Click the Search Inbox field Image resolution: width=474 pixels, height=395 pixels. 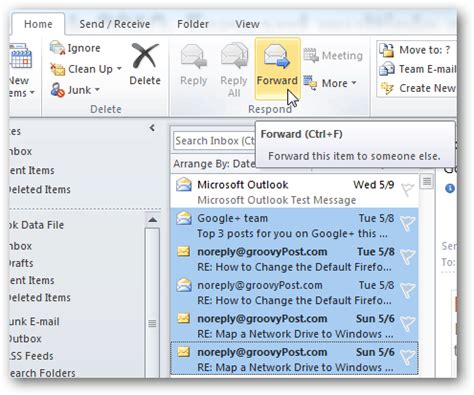(x=214, y=141)
